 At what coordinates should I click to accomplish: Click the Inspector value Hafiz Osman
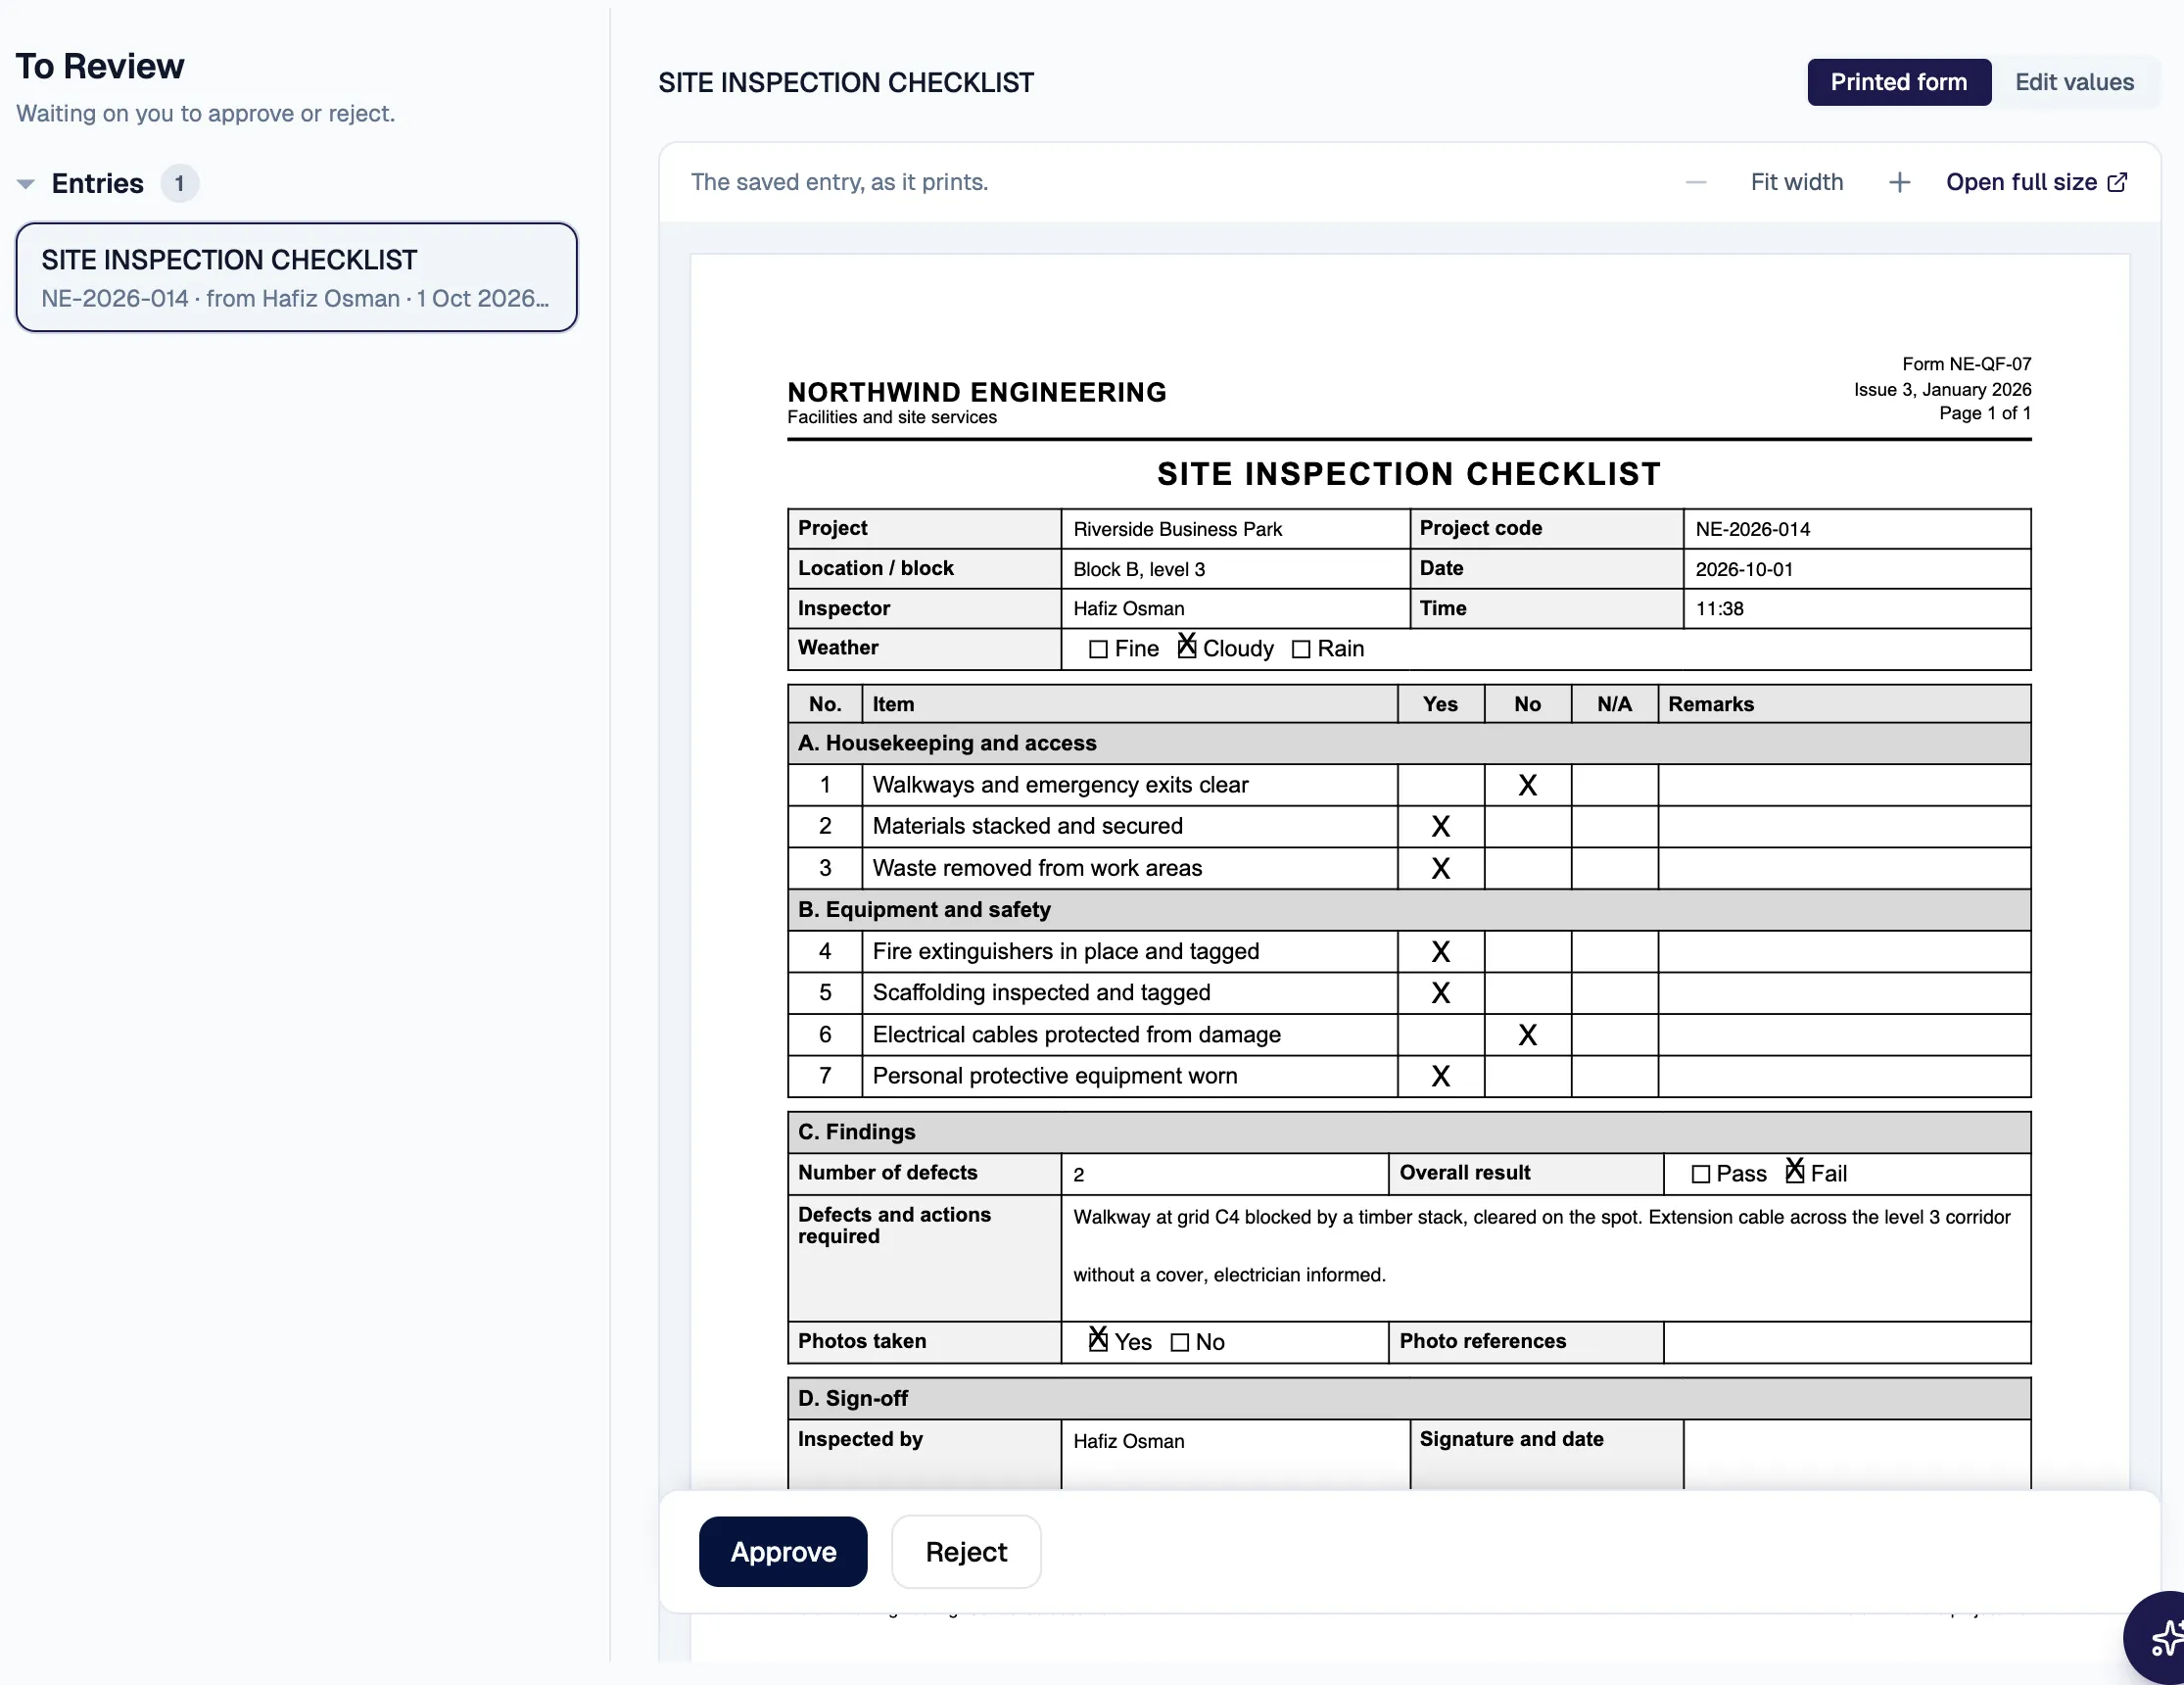point(1129,609)
